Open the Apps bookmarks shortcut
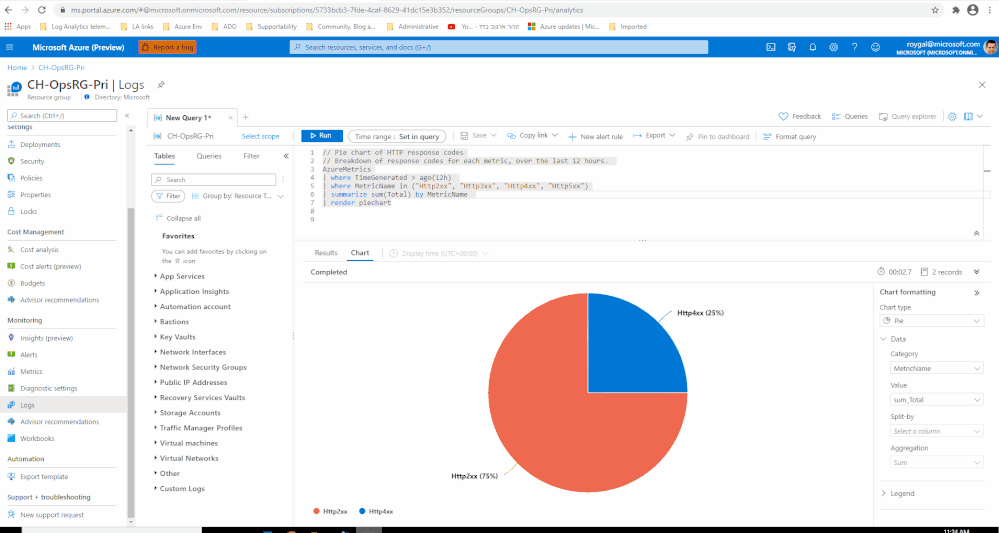This screenshot has width=999, height=533. tap(18, 27)
